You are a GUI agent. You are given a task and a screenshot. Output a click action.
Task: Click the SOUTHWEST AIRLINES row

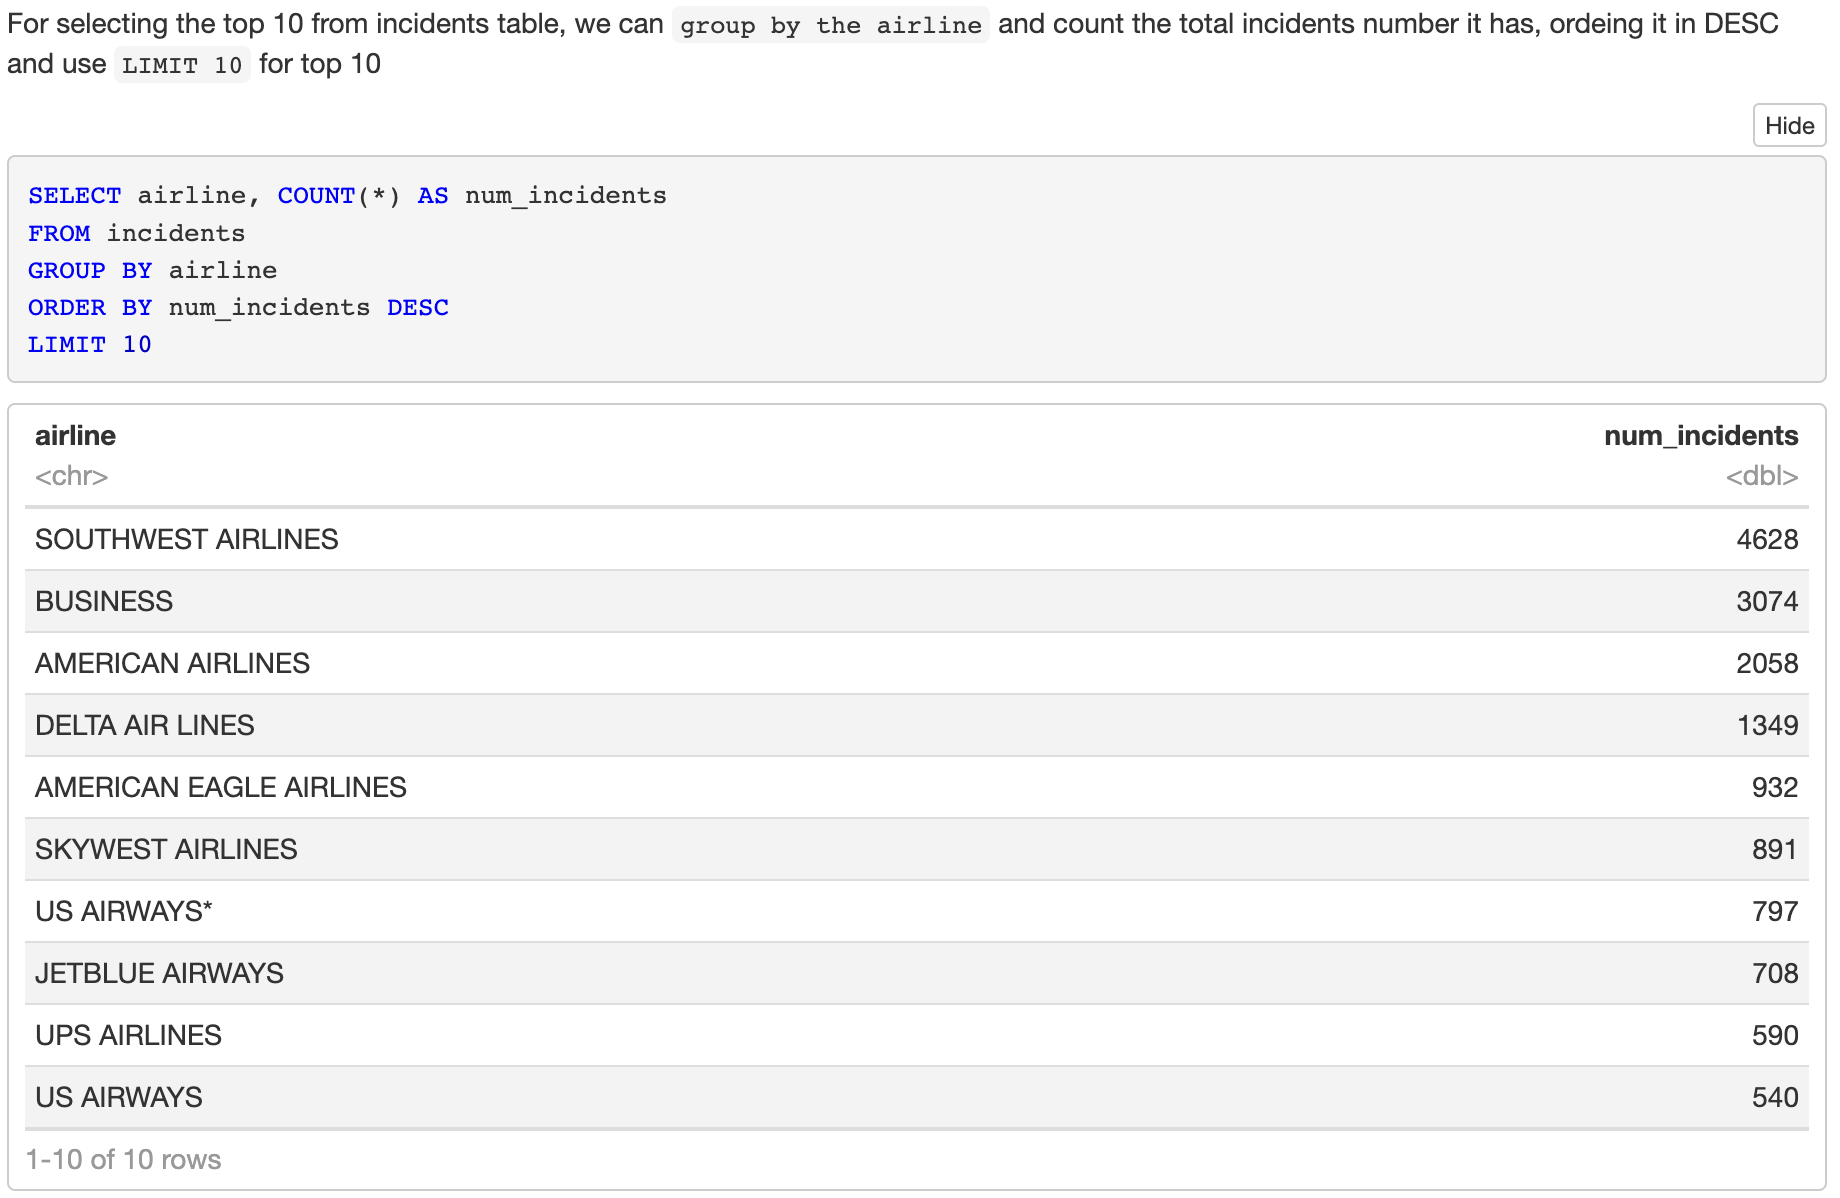point(916,539)
